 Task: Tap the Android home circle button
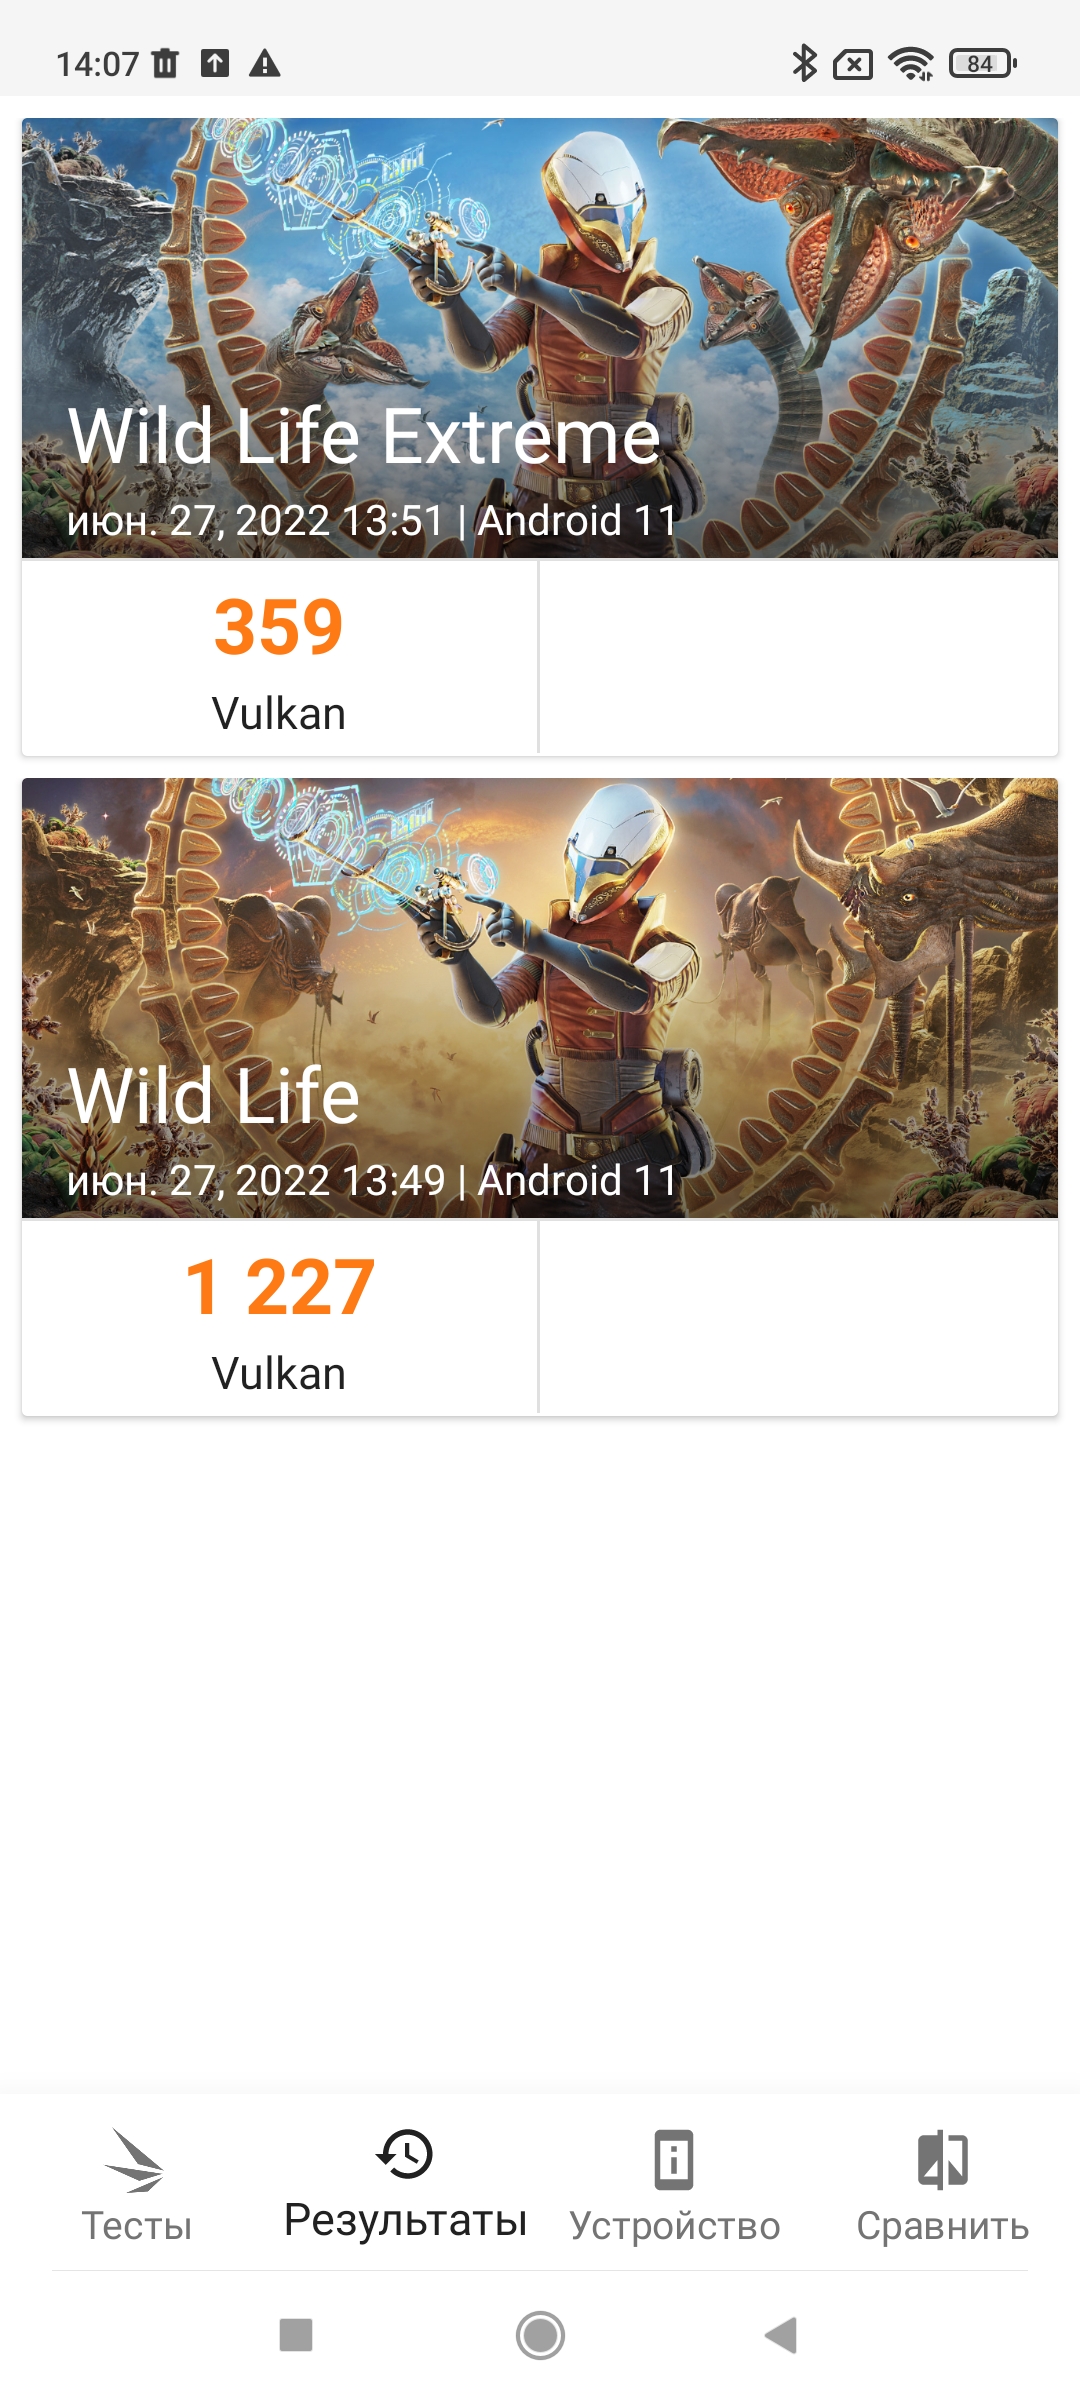point(540,2335)
